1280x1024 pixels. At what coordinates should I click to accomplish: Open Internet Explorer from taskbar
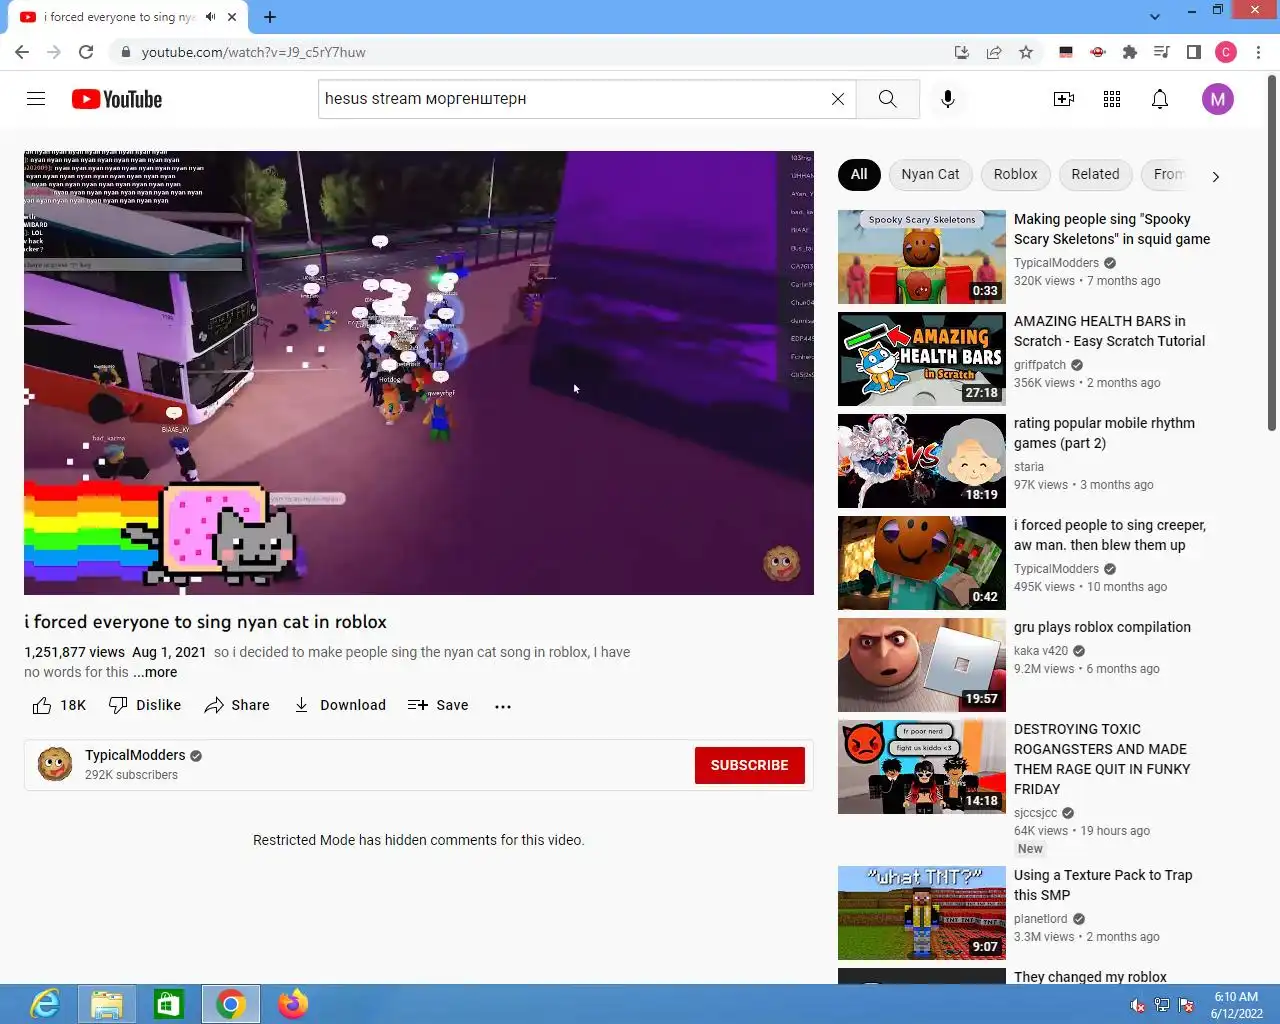(45, 1004)
